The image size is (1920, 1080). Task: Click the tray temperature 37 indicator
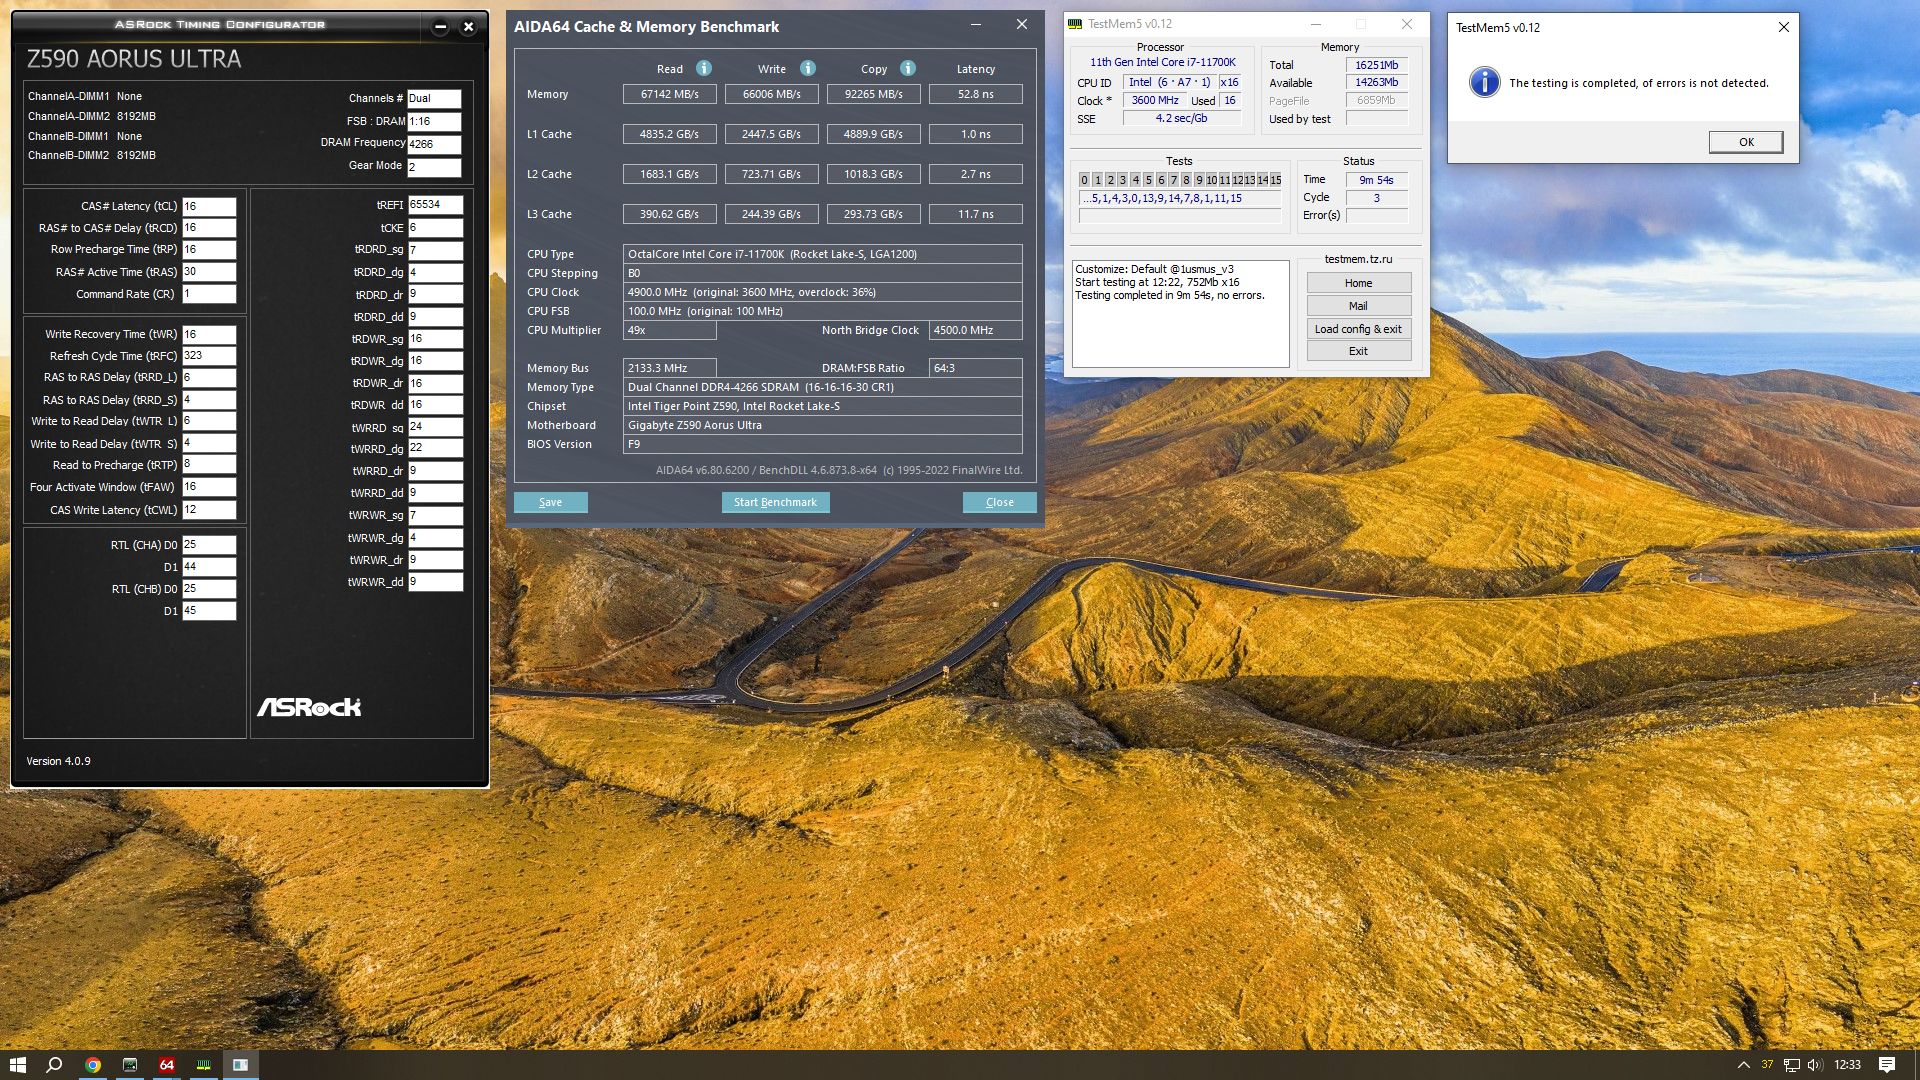tap(1767, 1065)
